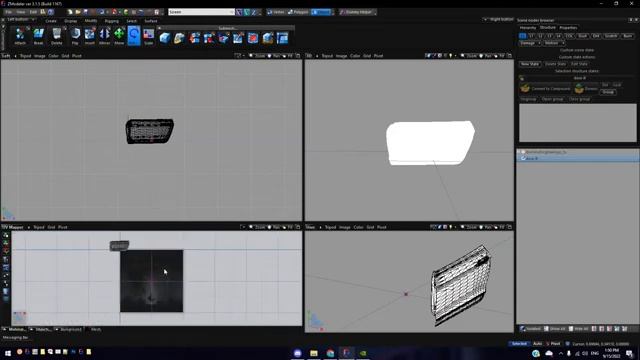The height and width of the screenshot is (360, 640).
Task: Select the Delete tool
Action: (57, 36)
